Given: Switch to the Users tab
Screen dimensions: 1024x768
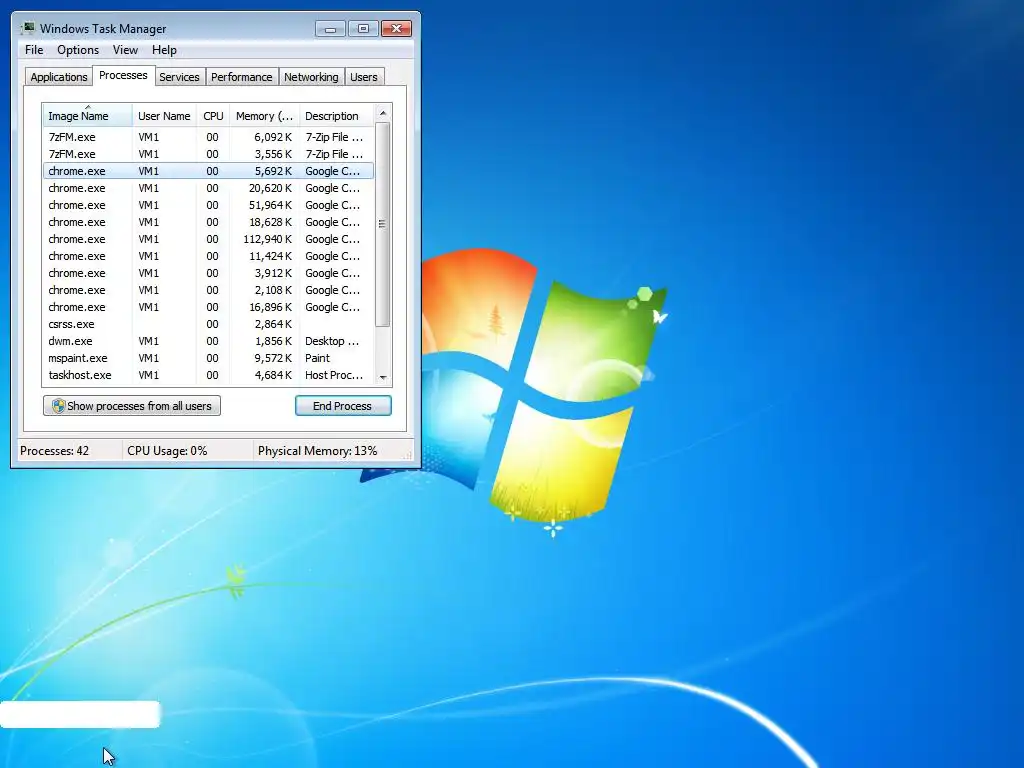Looking at the screenshot, I should [x=363, y=77].
